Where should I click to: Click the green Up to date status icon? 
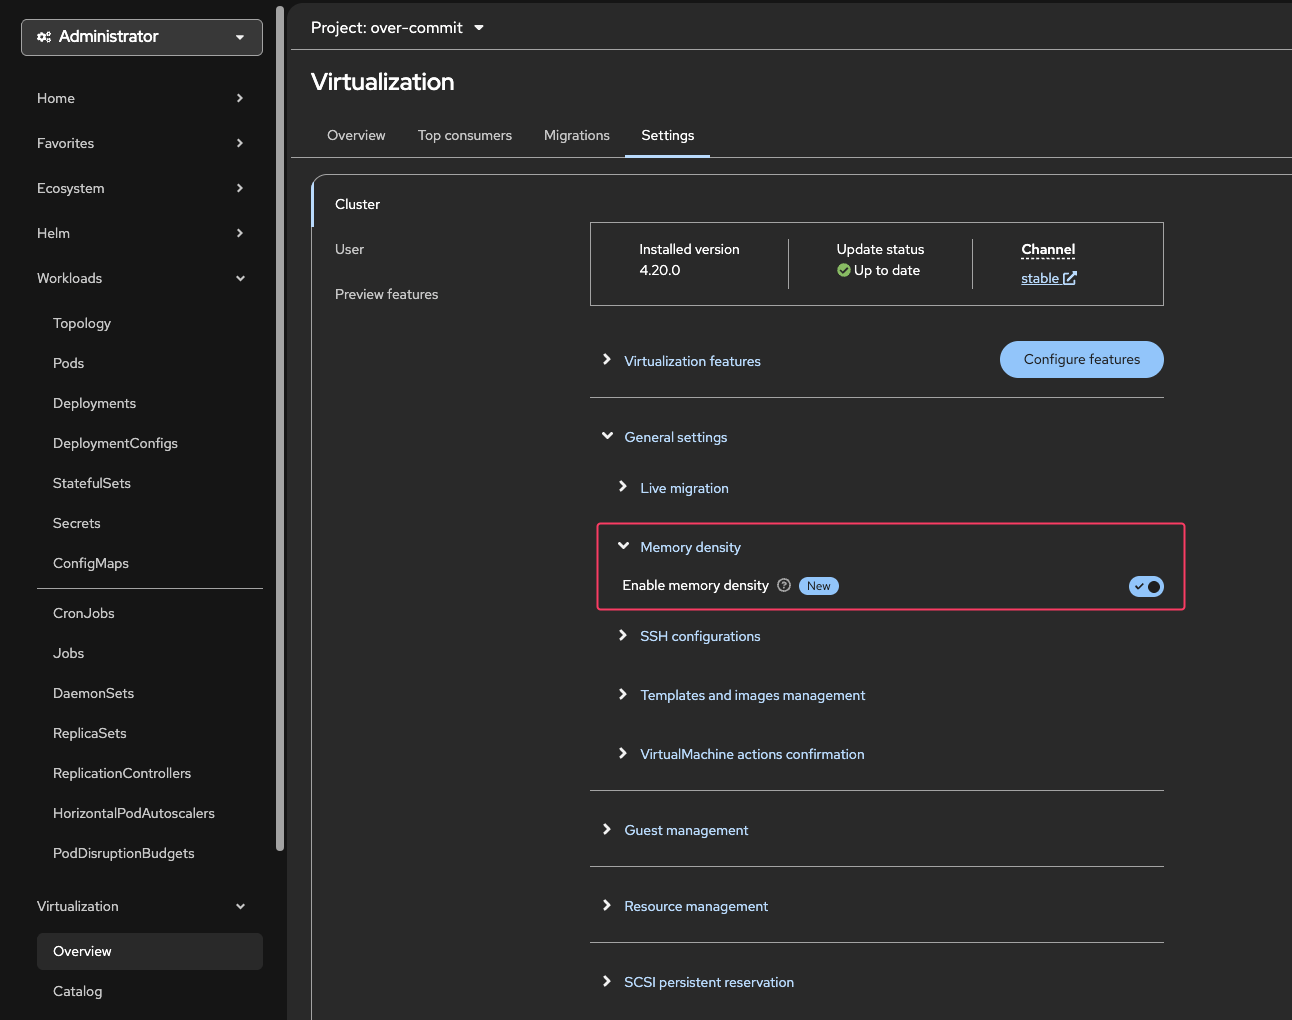point(844,270)
